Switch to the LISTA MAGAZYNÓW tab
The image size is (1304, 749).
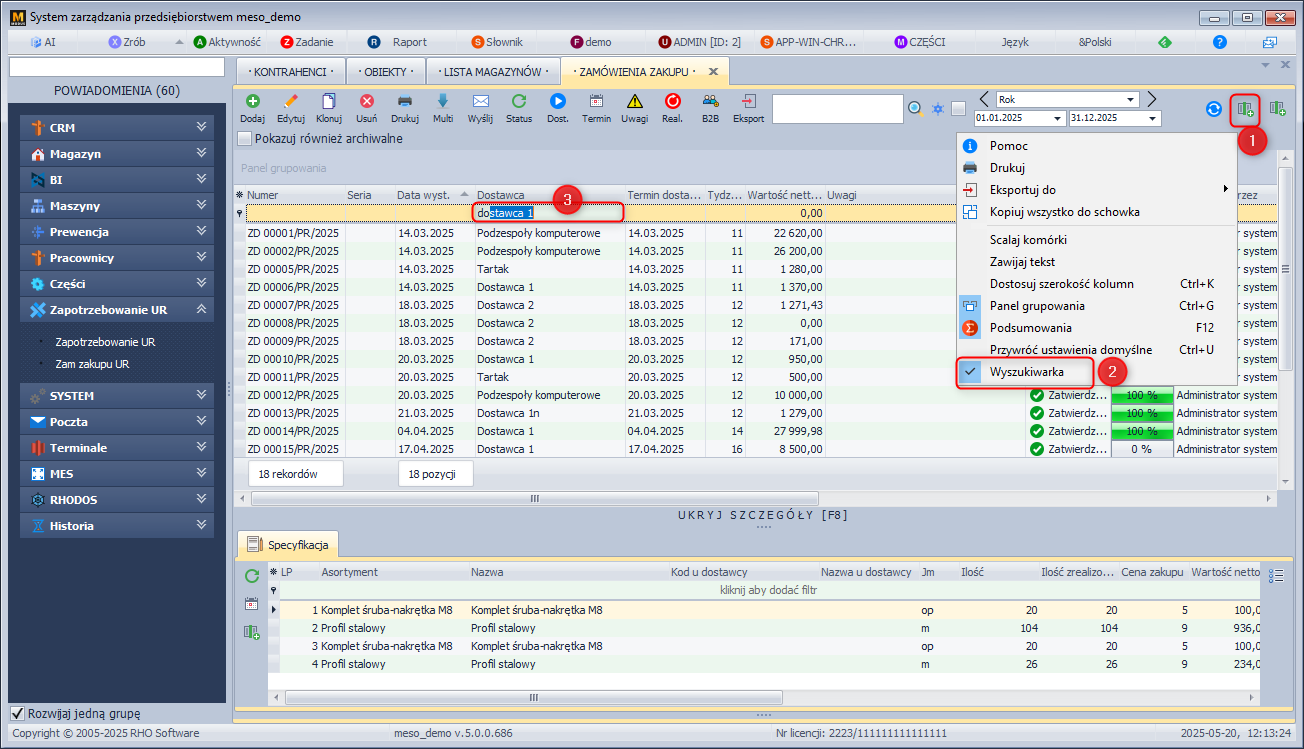[493, 72]
